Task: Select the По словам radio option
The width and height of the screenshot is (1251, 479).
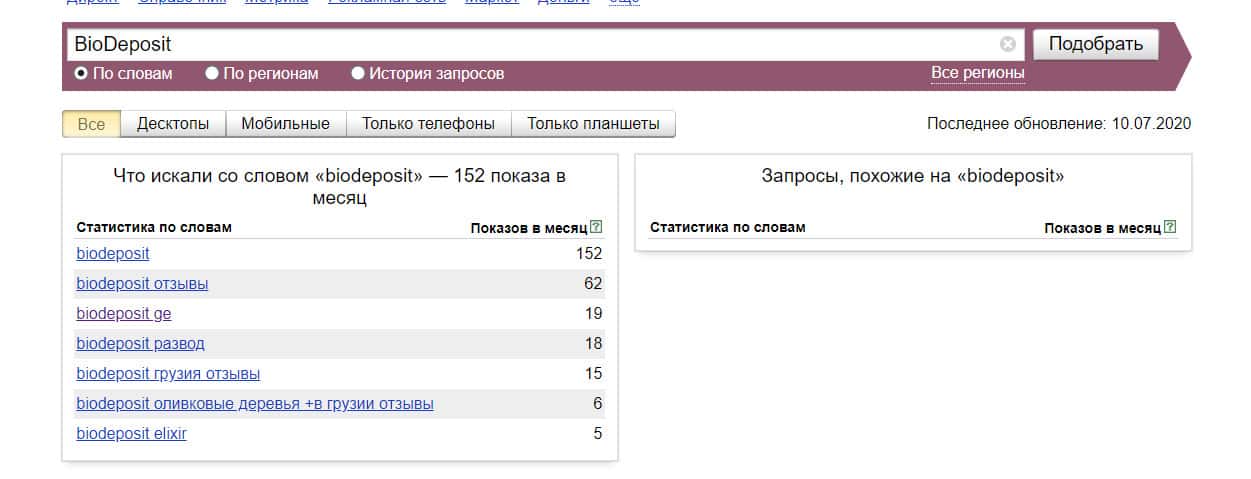Action: pyautogui.click(x=81, y=73)
